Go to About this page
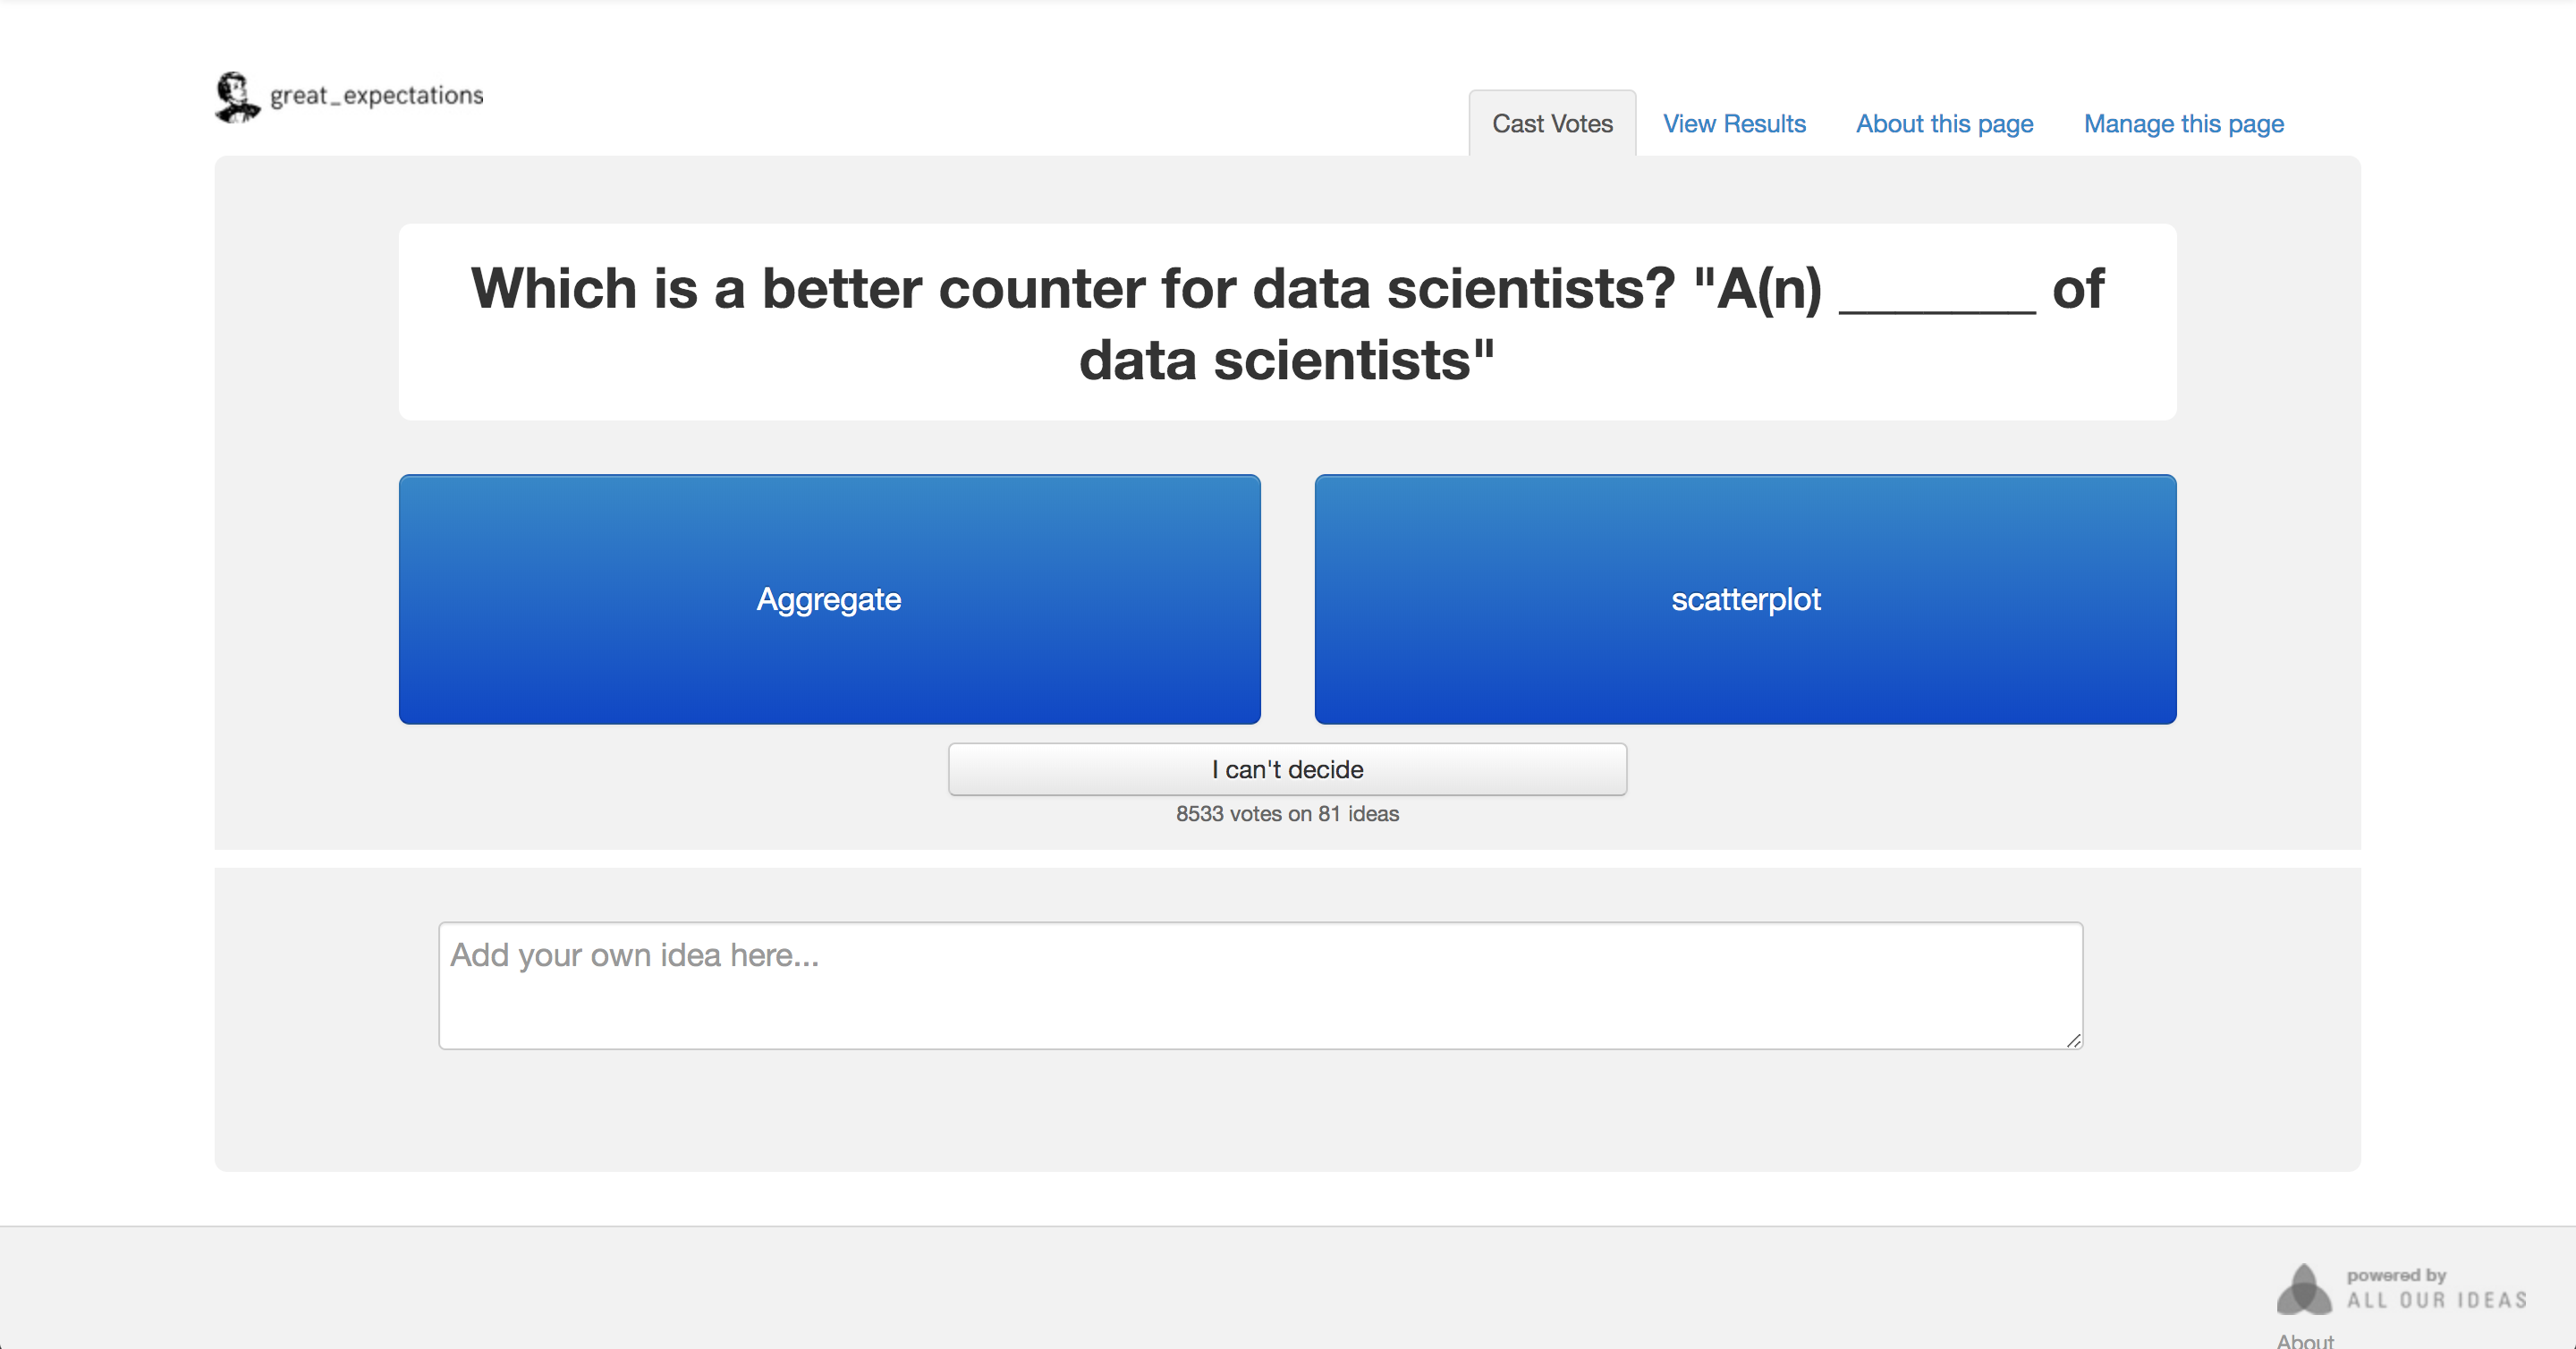This screenshot has width=2576, height=1349. 1944,123
